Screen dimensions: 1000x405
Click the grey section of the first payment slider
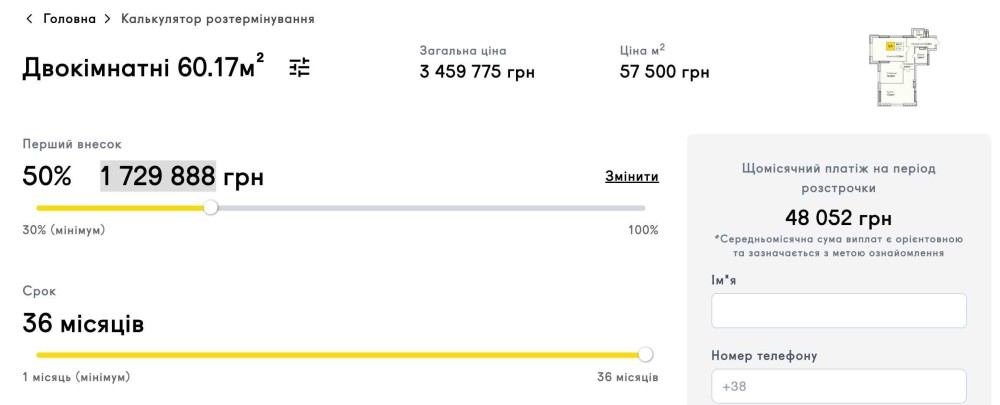pyautogui.click(x=430, y=208)
